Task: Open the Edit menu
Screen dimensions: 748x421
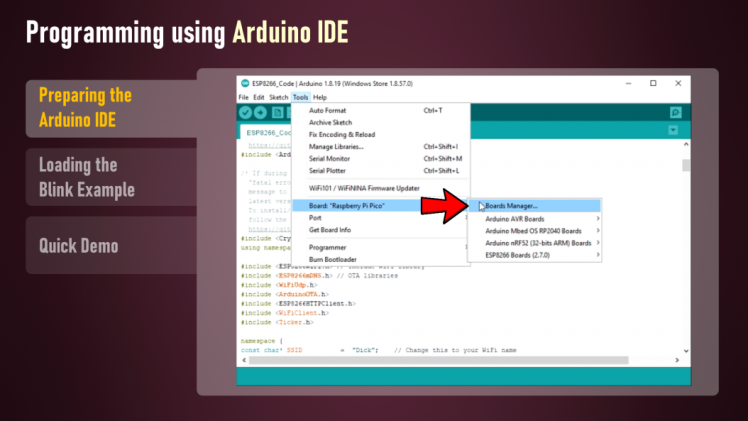Action: point(259,97)
